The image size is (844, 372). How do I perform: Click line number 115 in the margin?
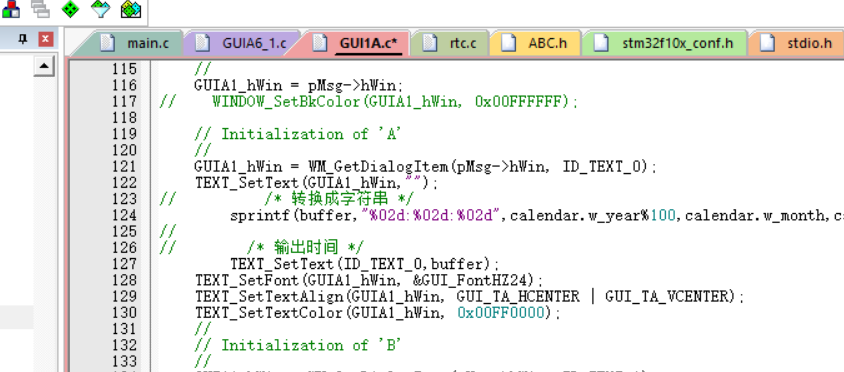[124, 69]
